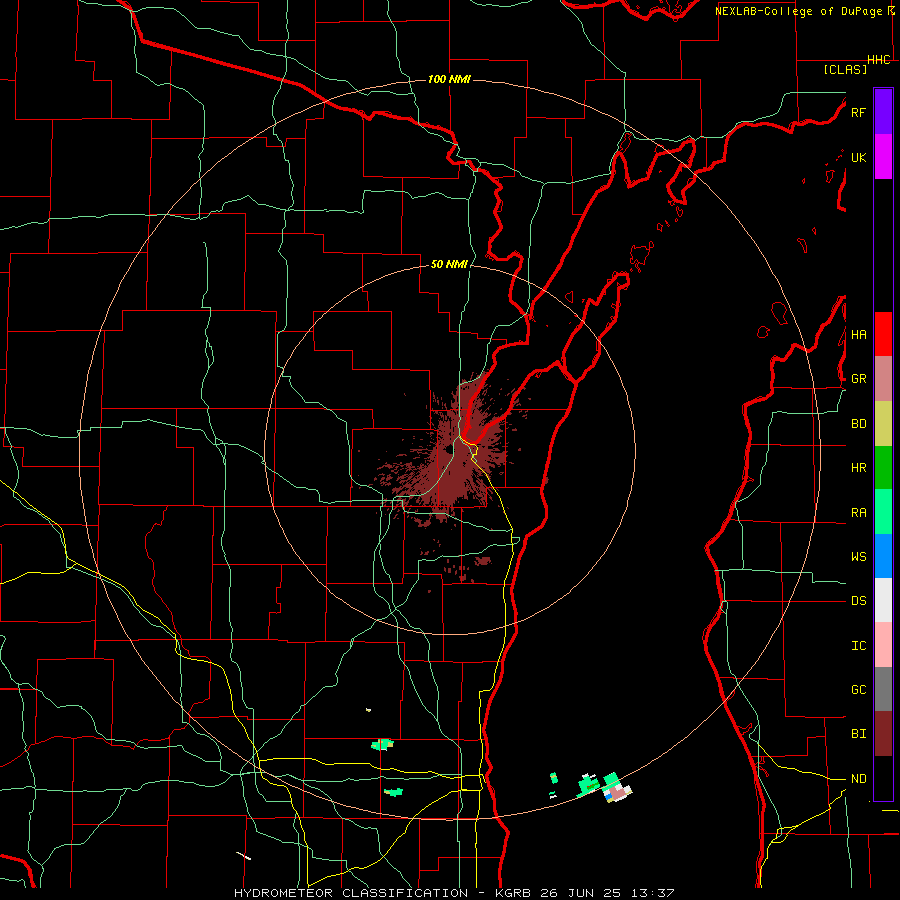Click the WS legend label
Viewport: 900px width, 900px height.
click(x=858, y=557)
